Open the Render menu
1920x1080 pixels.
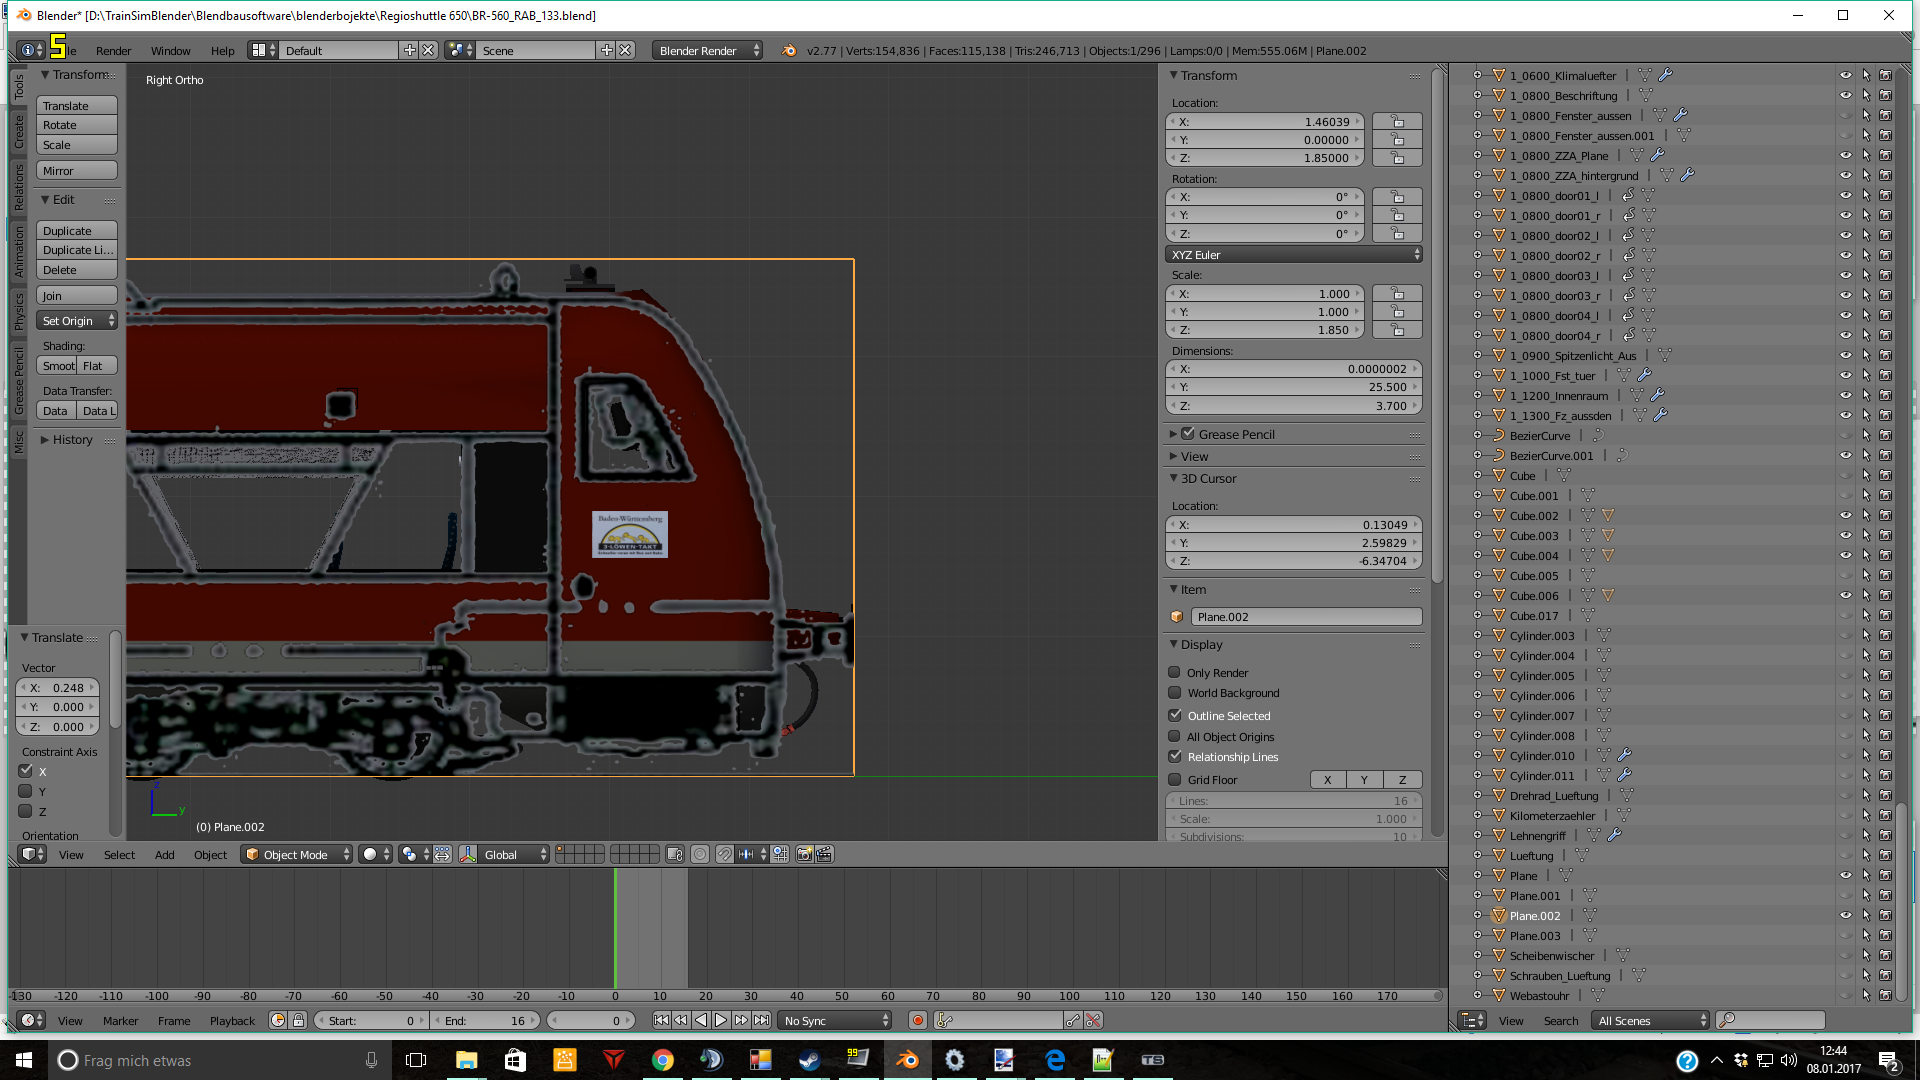(113, 50)
